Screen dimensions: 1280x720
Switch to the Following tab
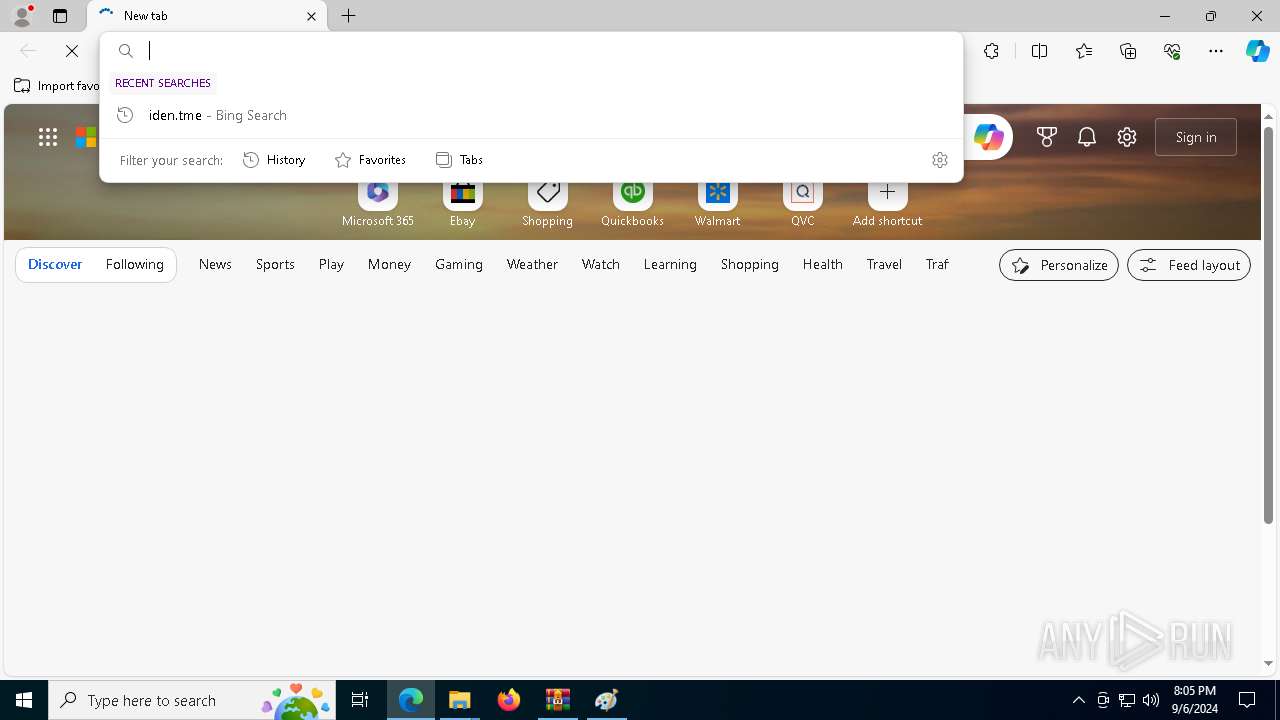[x=135, y=264]
